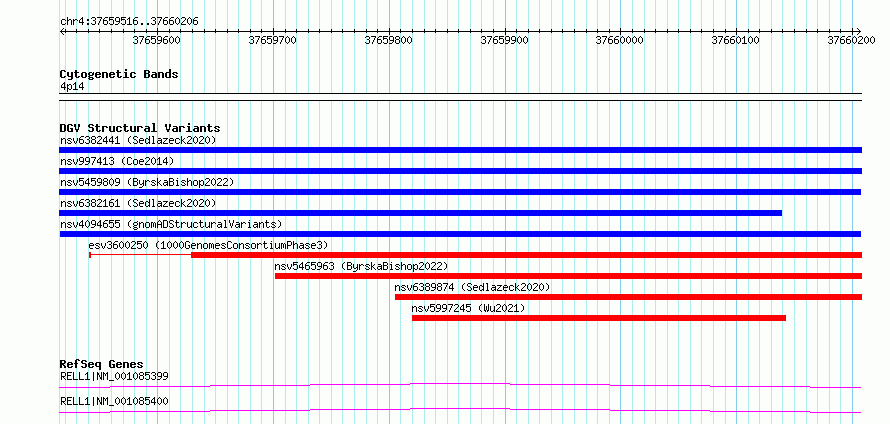Select variant label nsv997413 (Coe2014)
This screenshot has height=424, width=890.
(x=117, y=161)
